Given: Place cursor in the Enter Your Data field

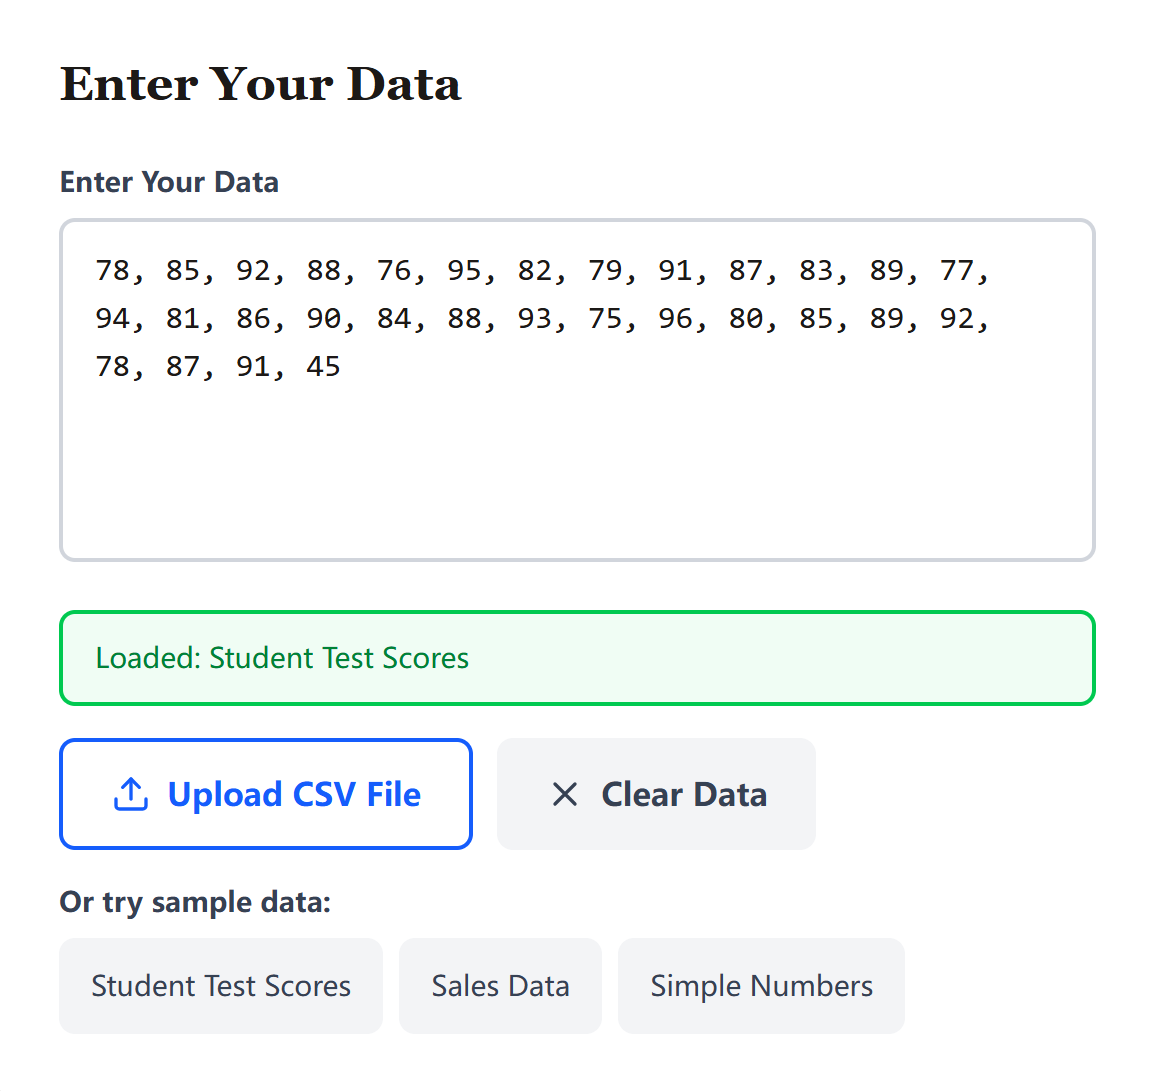Looking at the screenshot, I should (576, 450).
